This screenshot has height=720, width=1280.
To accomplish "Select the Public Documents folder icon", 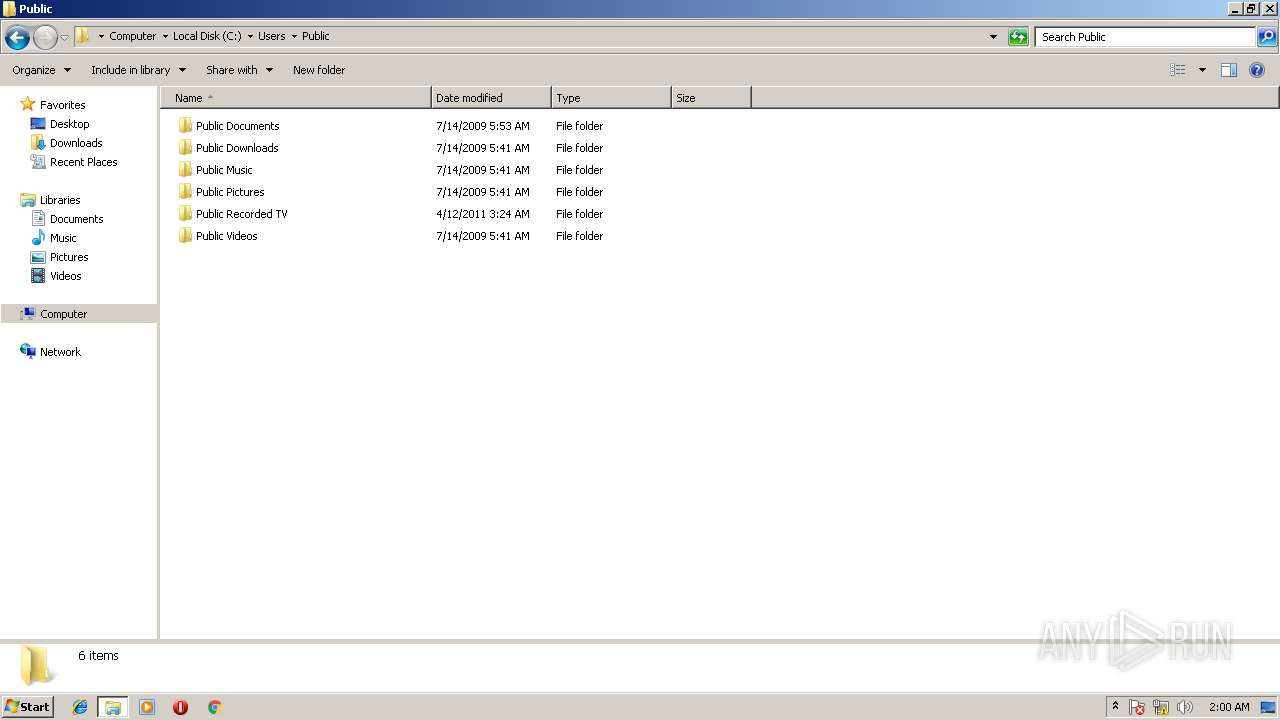I will (185, 126).
